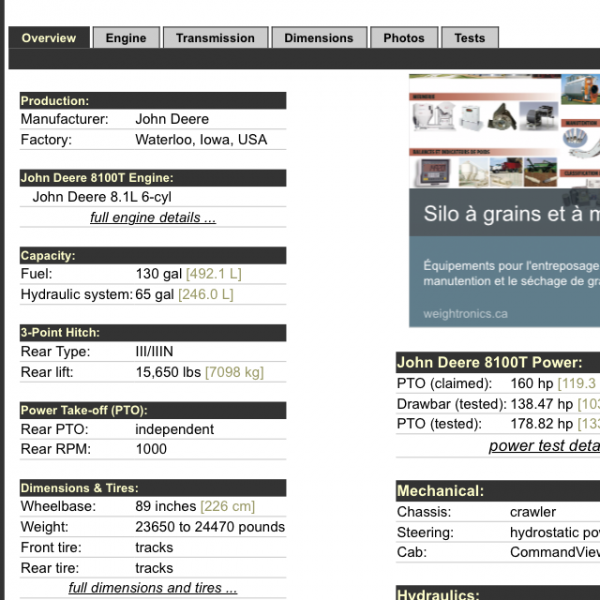Click Rear RPM 1000 value
The height and width of the screenshot is (600, 600).
tap(152, 449)
